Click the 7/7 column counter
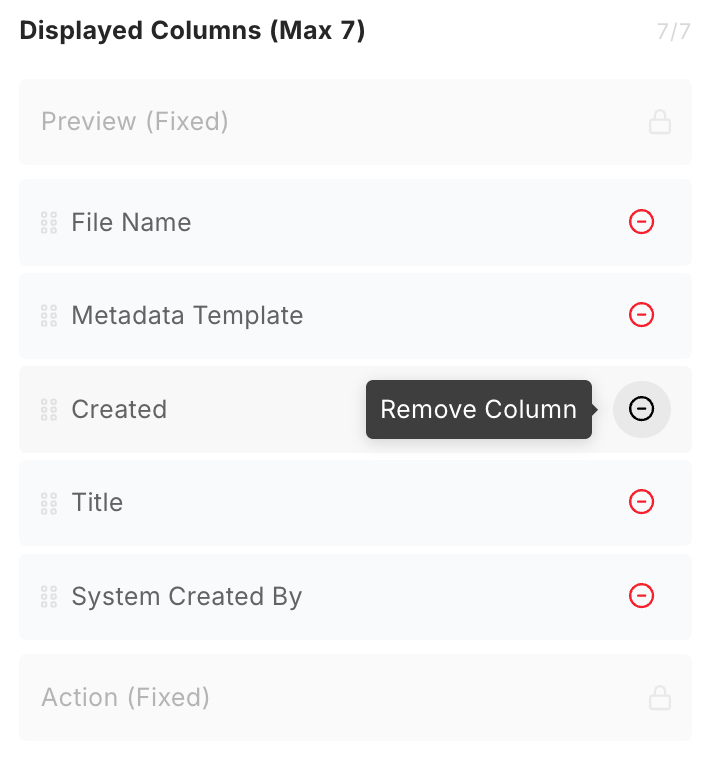Screen dimensions: 726x770 [x=673, y=31]
